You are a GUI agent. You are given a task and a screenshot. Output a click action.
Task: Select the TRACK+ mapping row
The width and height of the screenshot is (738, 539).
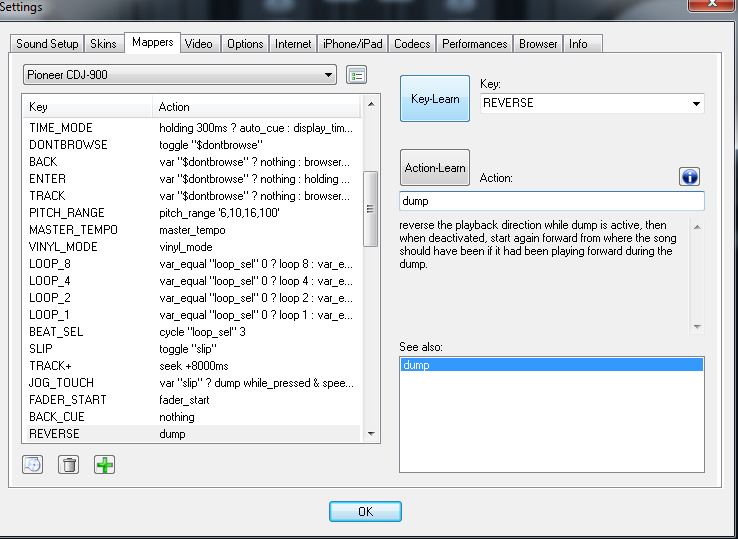pyautogui.click(x=191, y=365)
